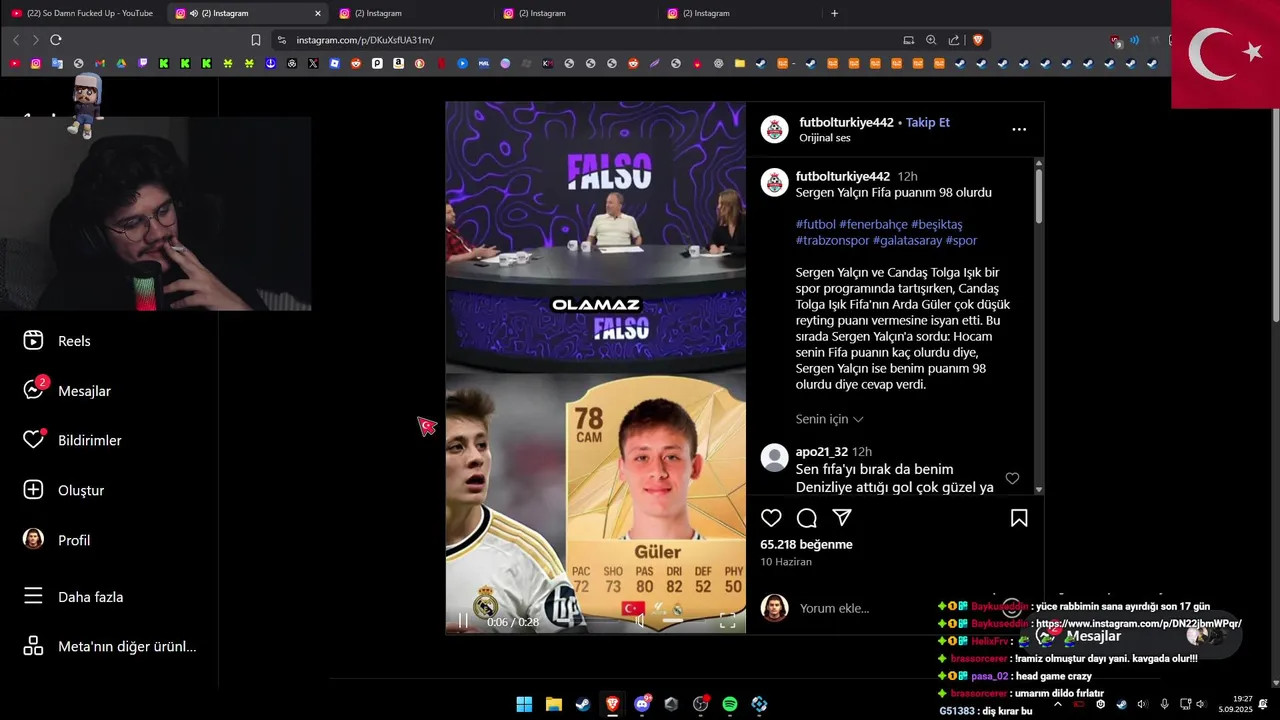Open the Twitch bookmark
This screenshot has height=720, width=1280.
pos(143,63)
